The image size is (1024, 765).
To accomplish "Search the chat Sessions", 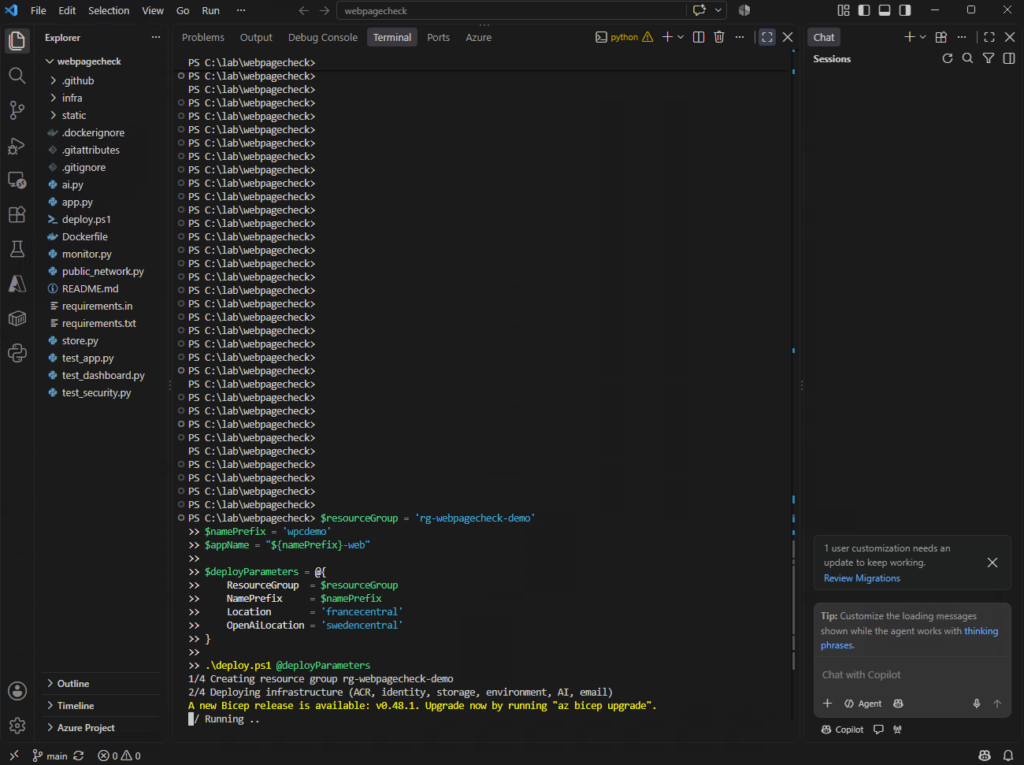I will (x=967, y=59).
